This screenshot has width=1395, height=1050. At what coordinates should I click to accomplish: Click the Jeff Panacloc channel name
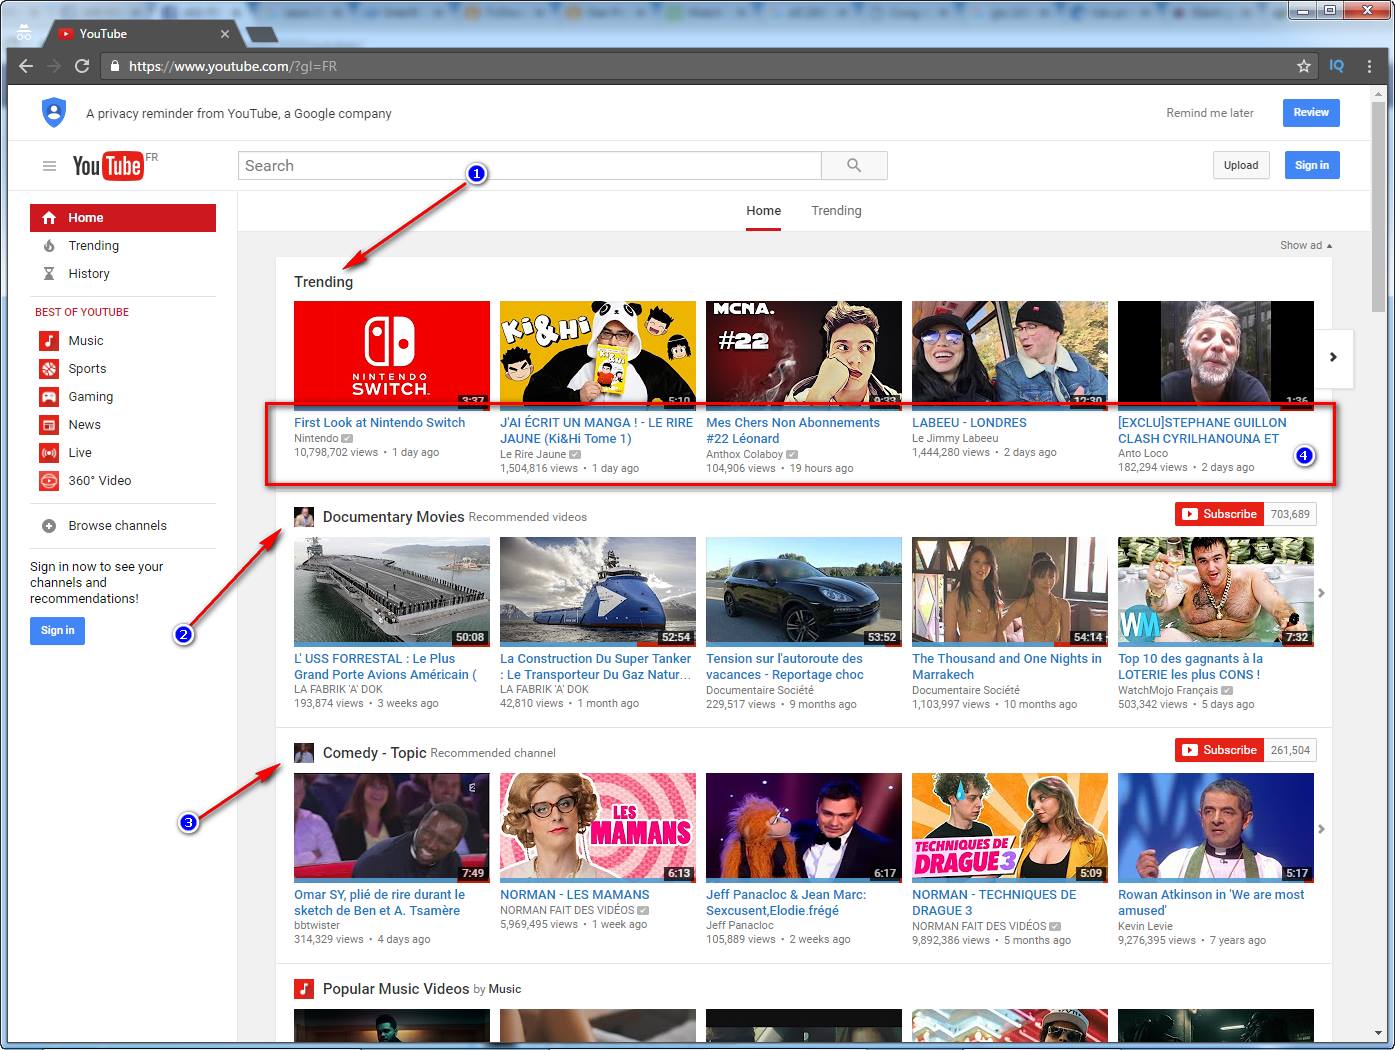(x=740, y=926)
